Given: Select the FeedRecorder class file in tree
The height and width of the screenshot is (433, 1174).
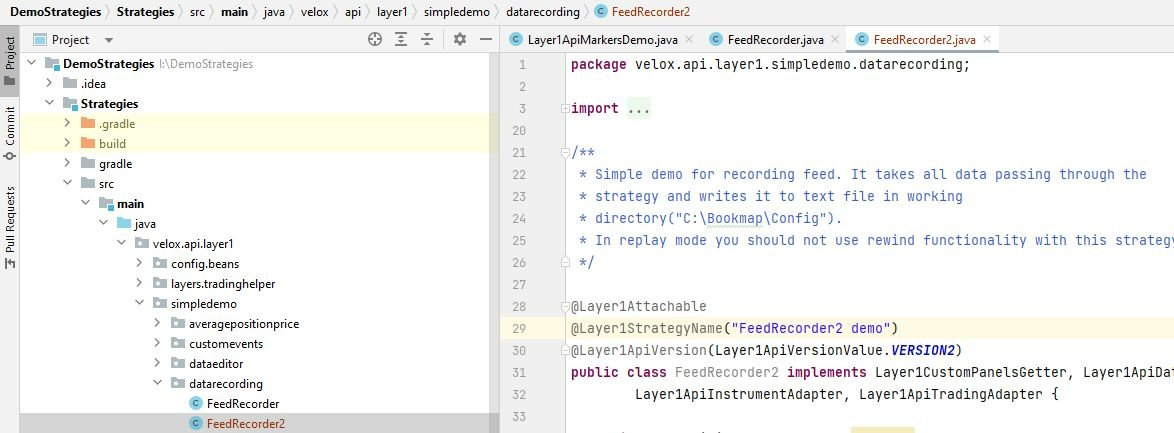Looking at the screenshot, I should pyautogui.click(x=242, y=404).
